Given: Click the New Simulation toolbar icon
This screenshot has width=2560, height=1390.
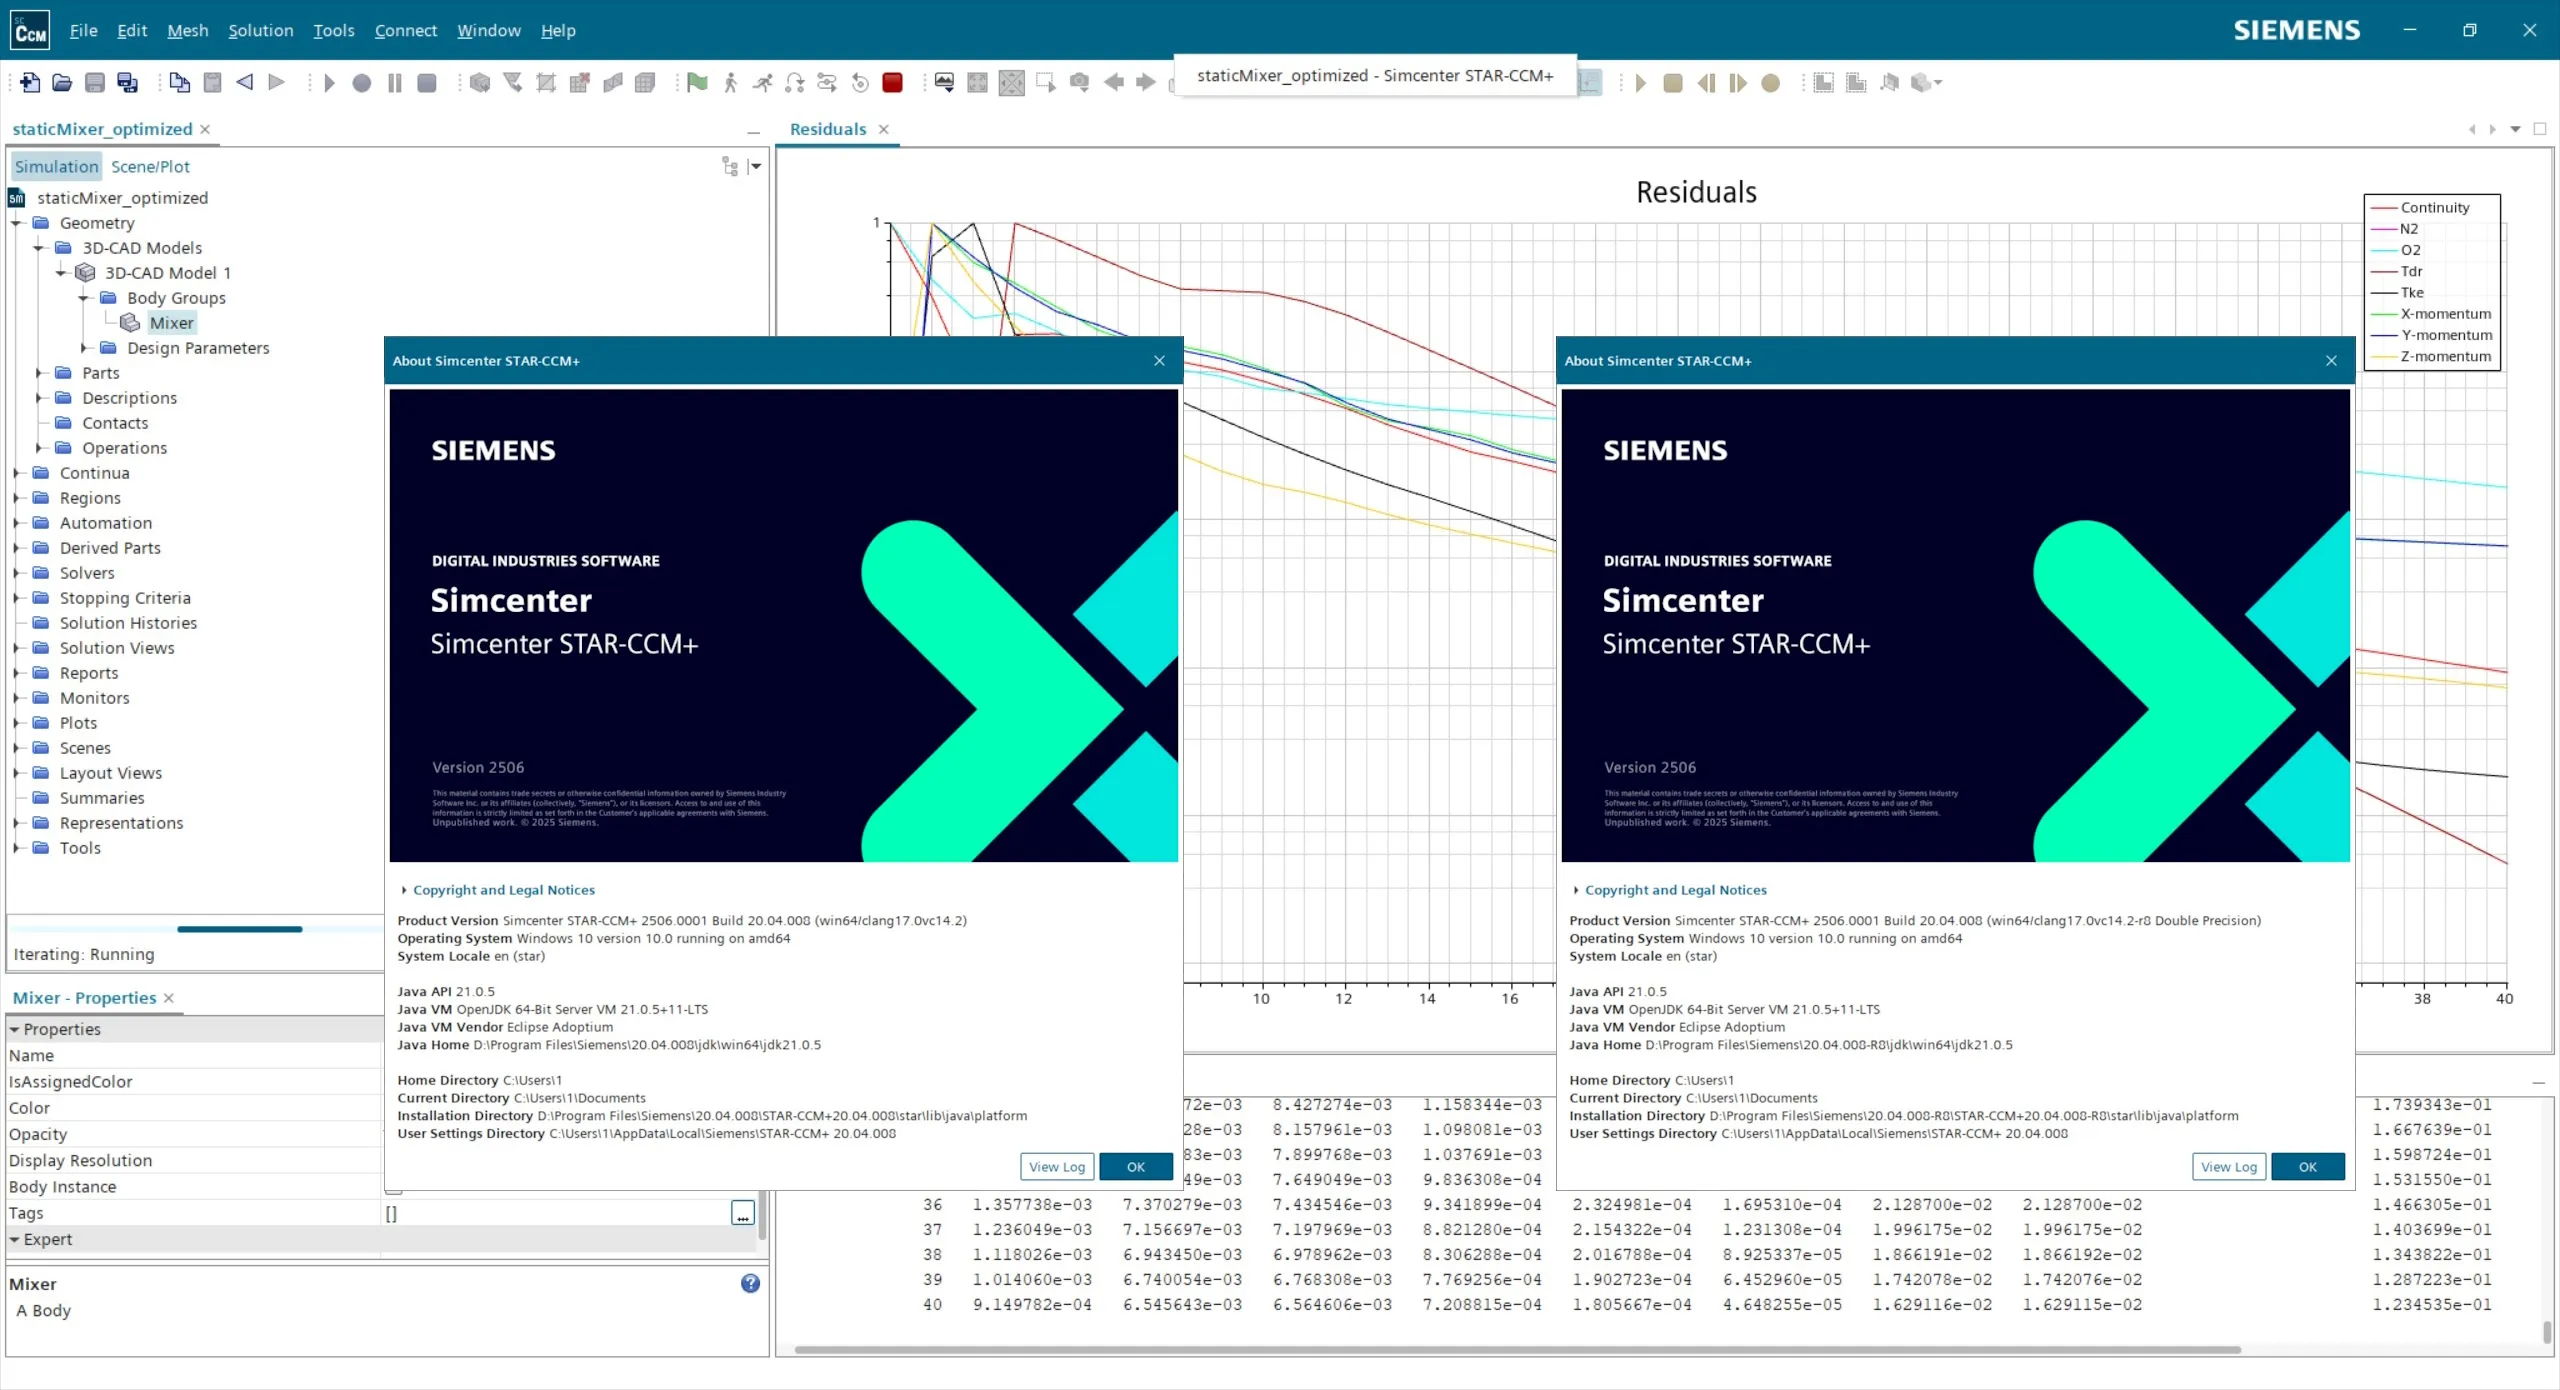Looking at the screenshot, I should tap(30, 83).
